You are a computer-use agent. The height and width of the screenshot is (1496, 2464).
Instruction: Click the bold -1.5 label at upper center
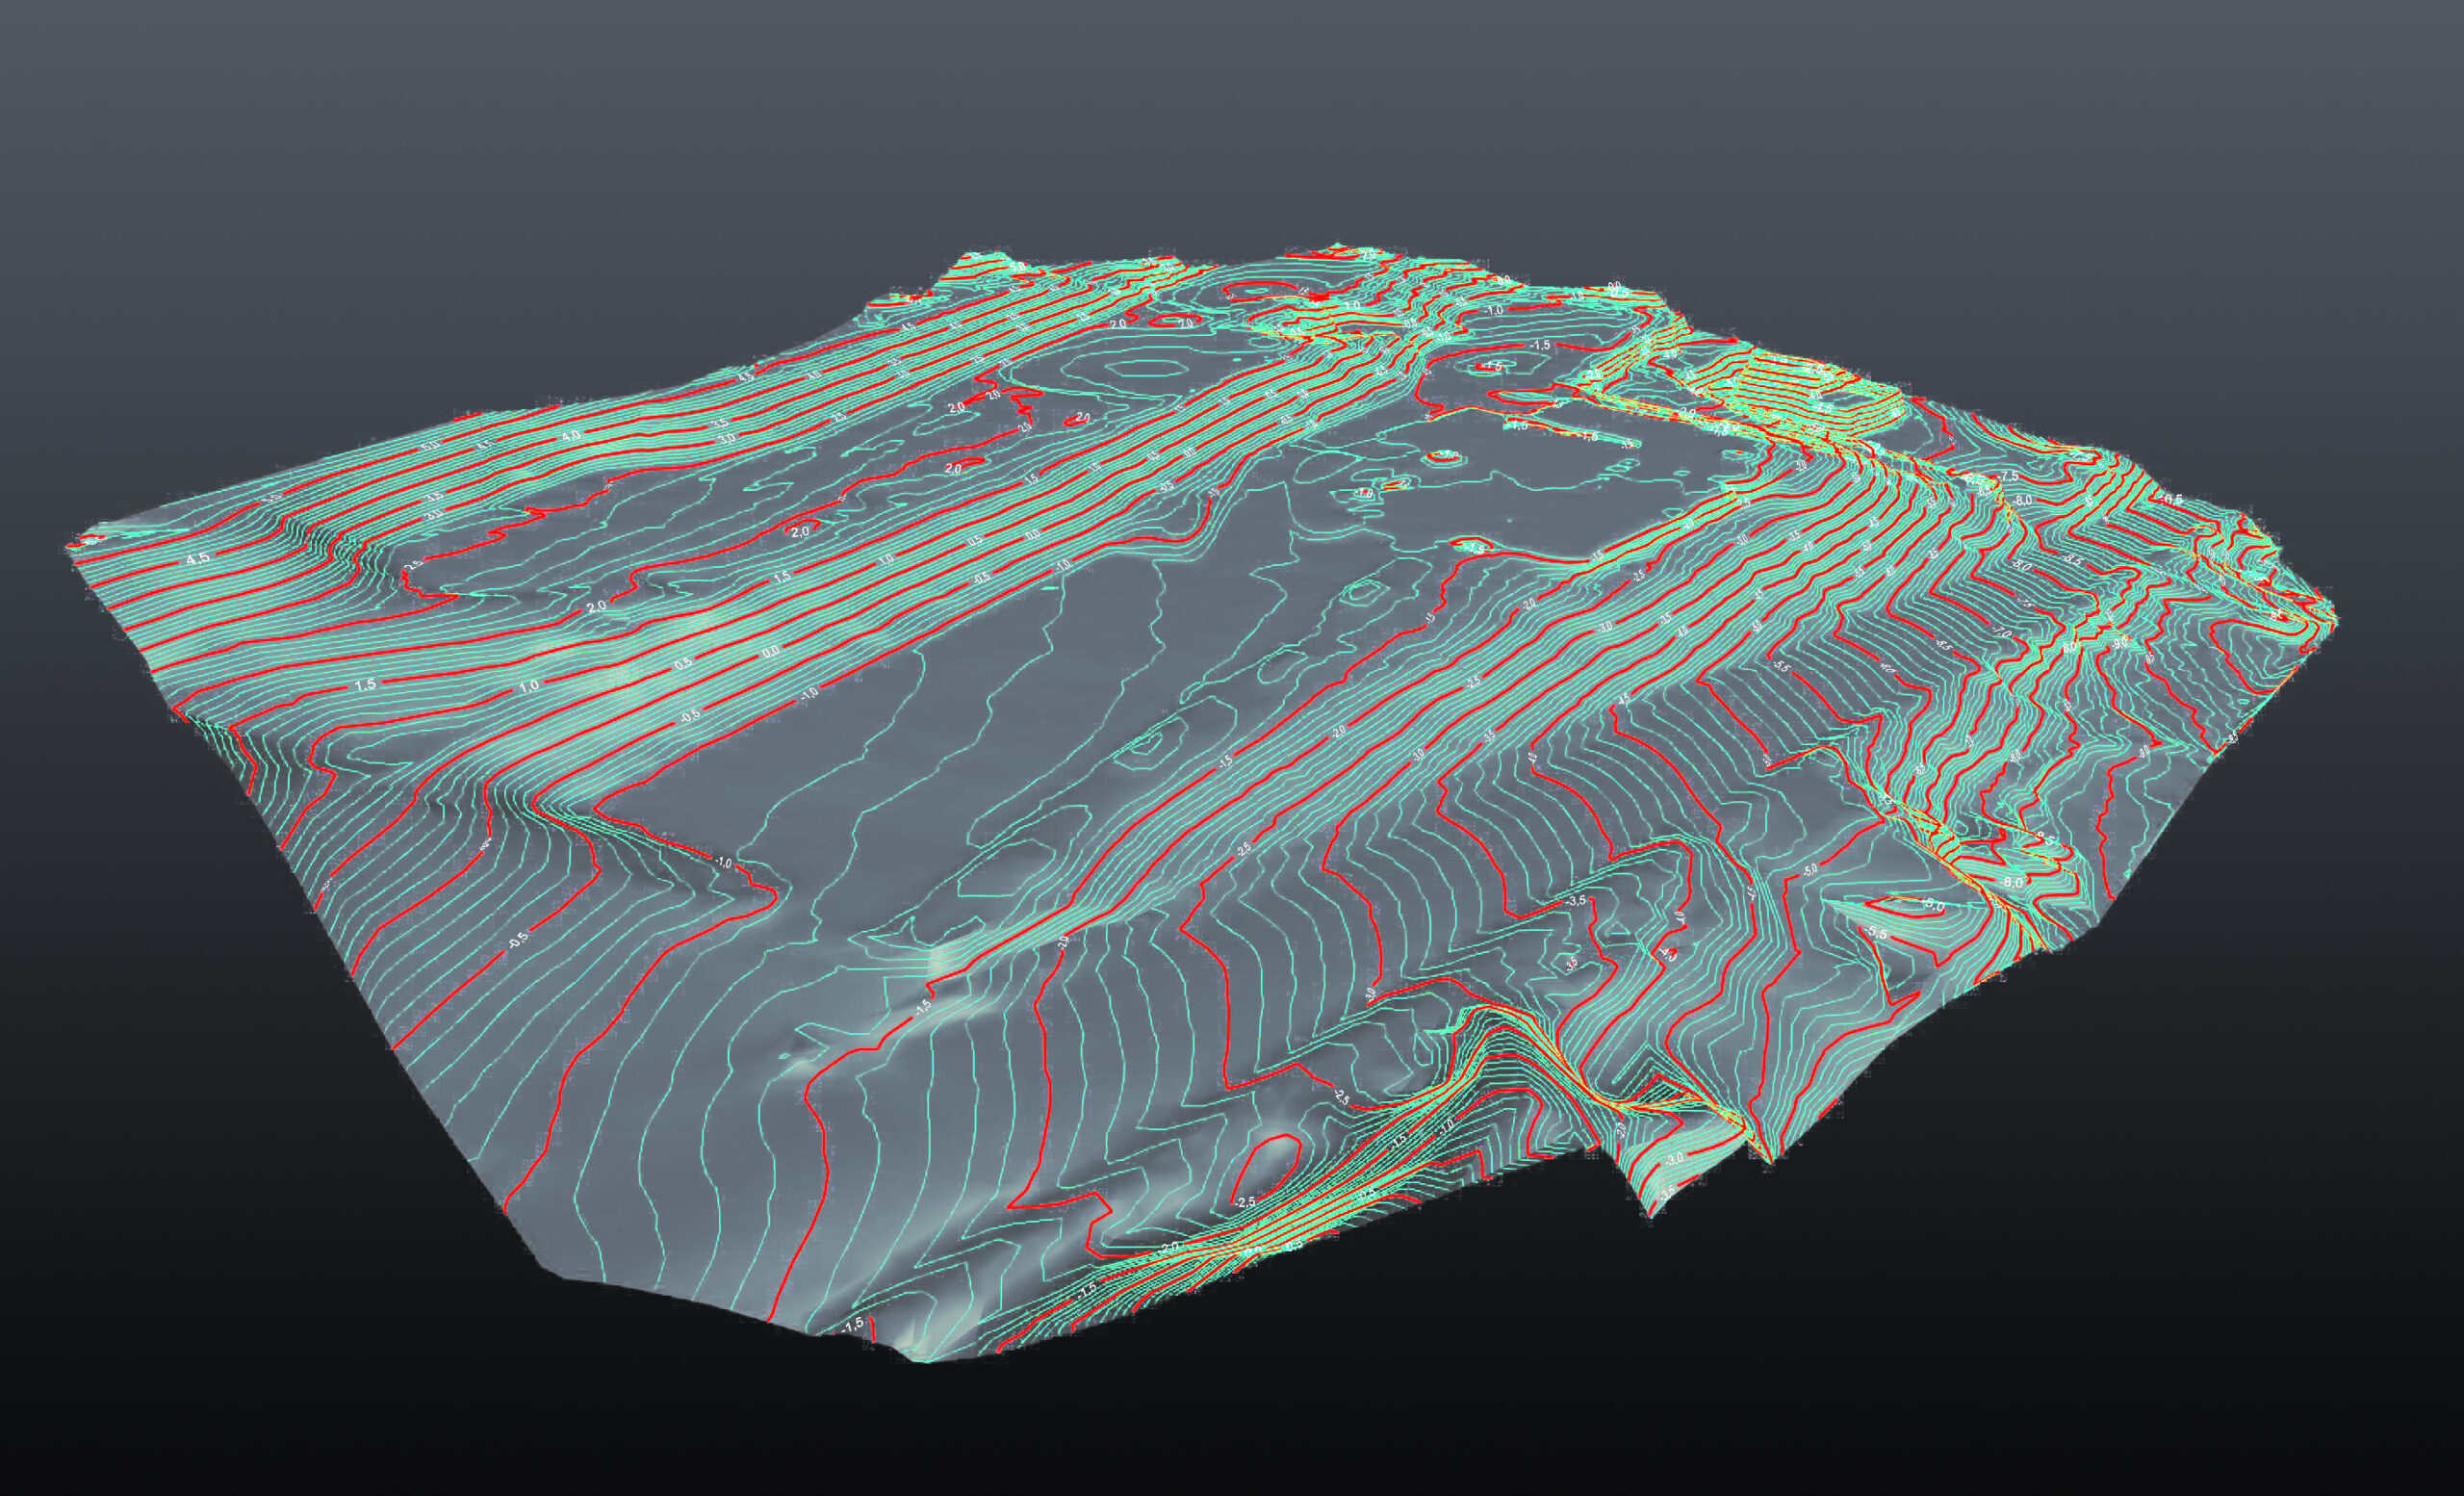click(x=1539, y=345)
